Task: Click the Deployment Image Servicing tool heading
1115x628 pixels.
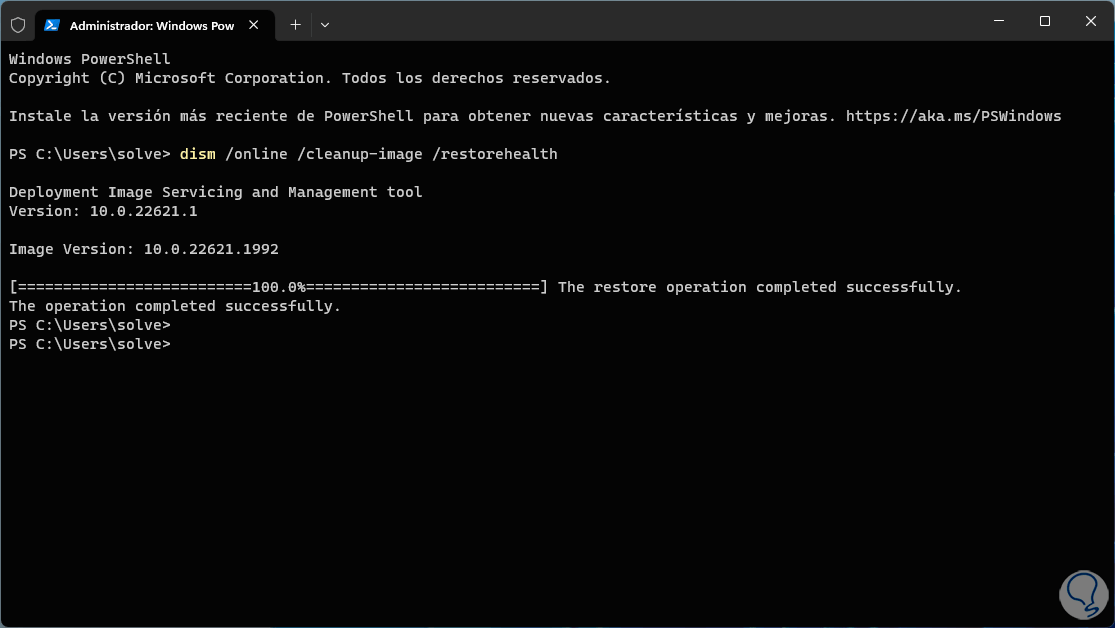Action: pyautogui.click(x=215, y=192)
